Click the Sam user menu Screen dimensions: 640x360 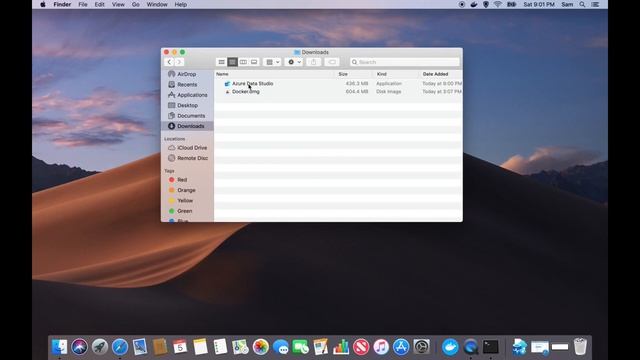point(567,4)
